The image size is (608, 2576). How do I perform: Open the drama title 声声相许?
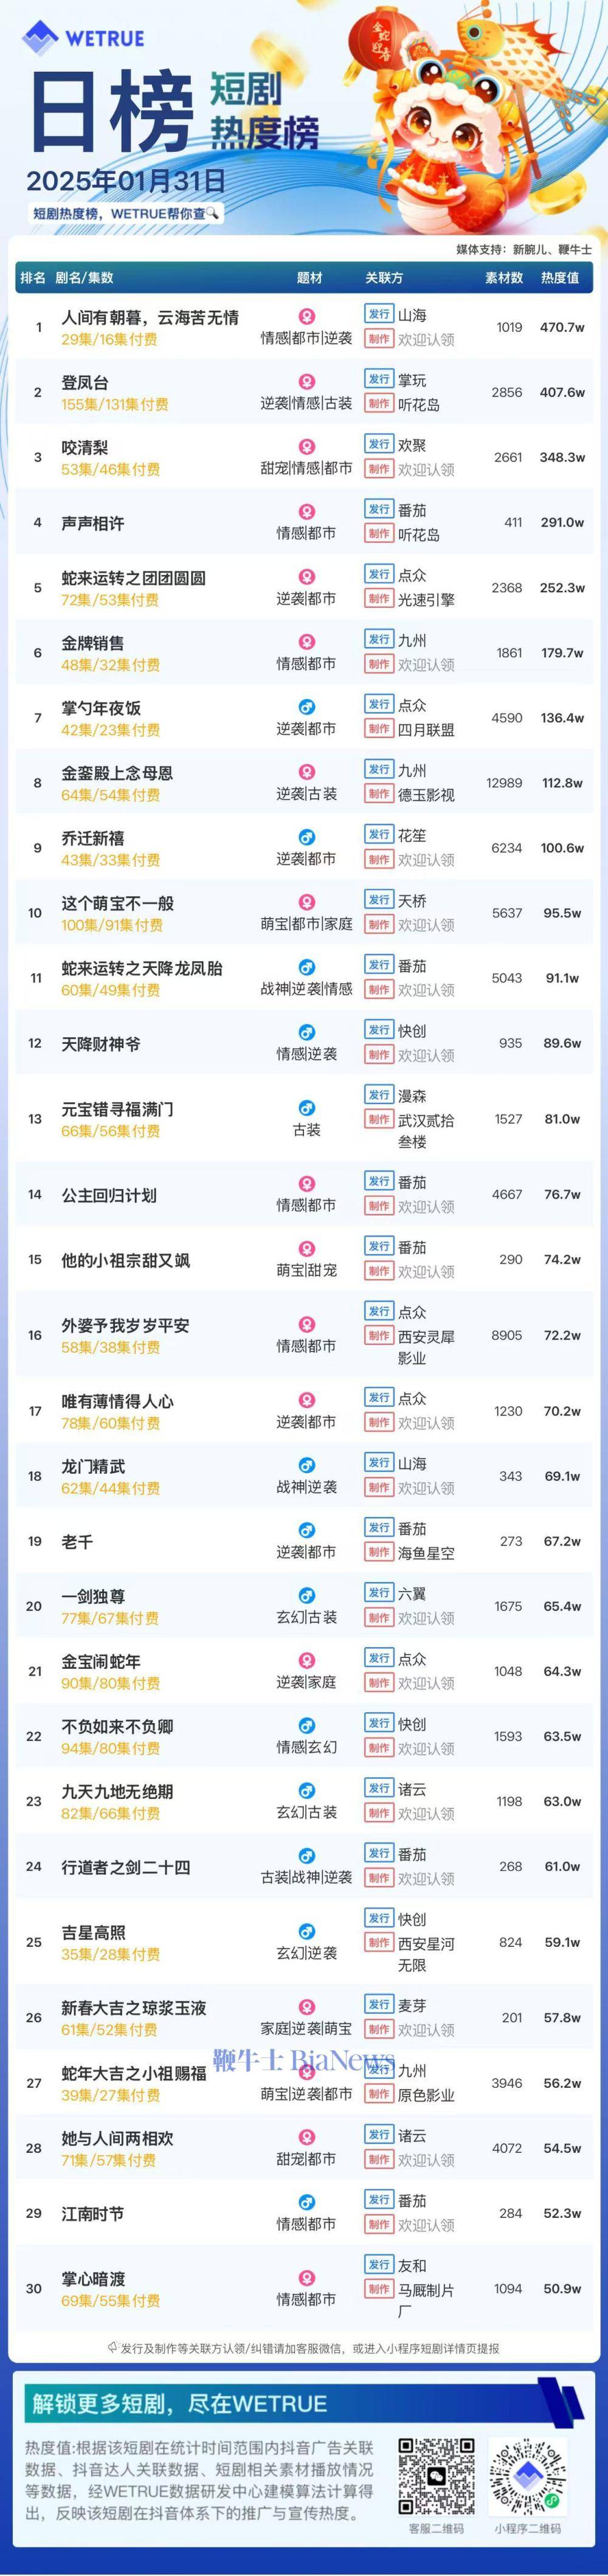point(93,523)
